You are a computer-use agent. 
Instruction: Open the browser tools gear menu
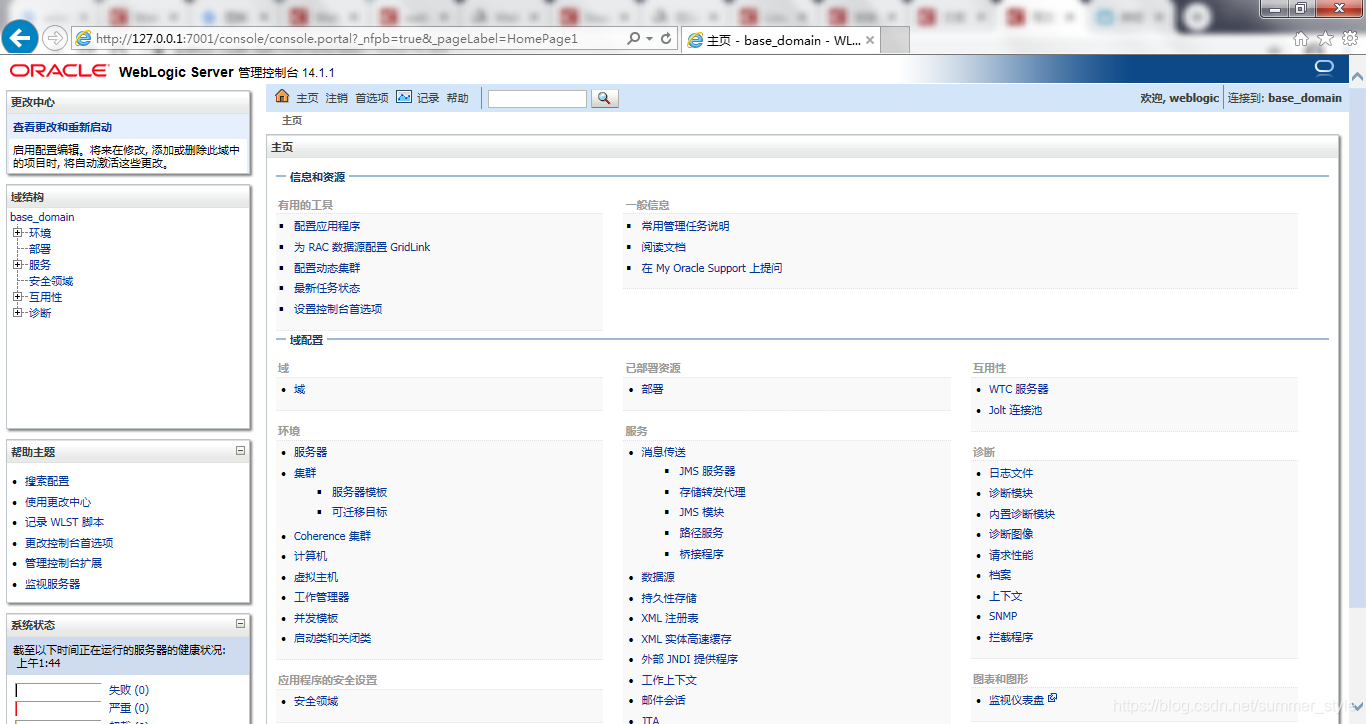tap(1350, 38)
